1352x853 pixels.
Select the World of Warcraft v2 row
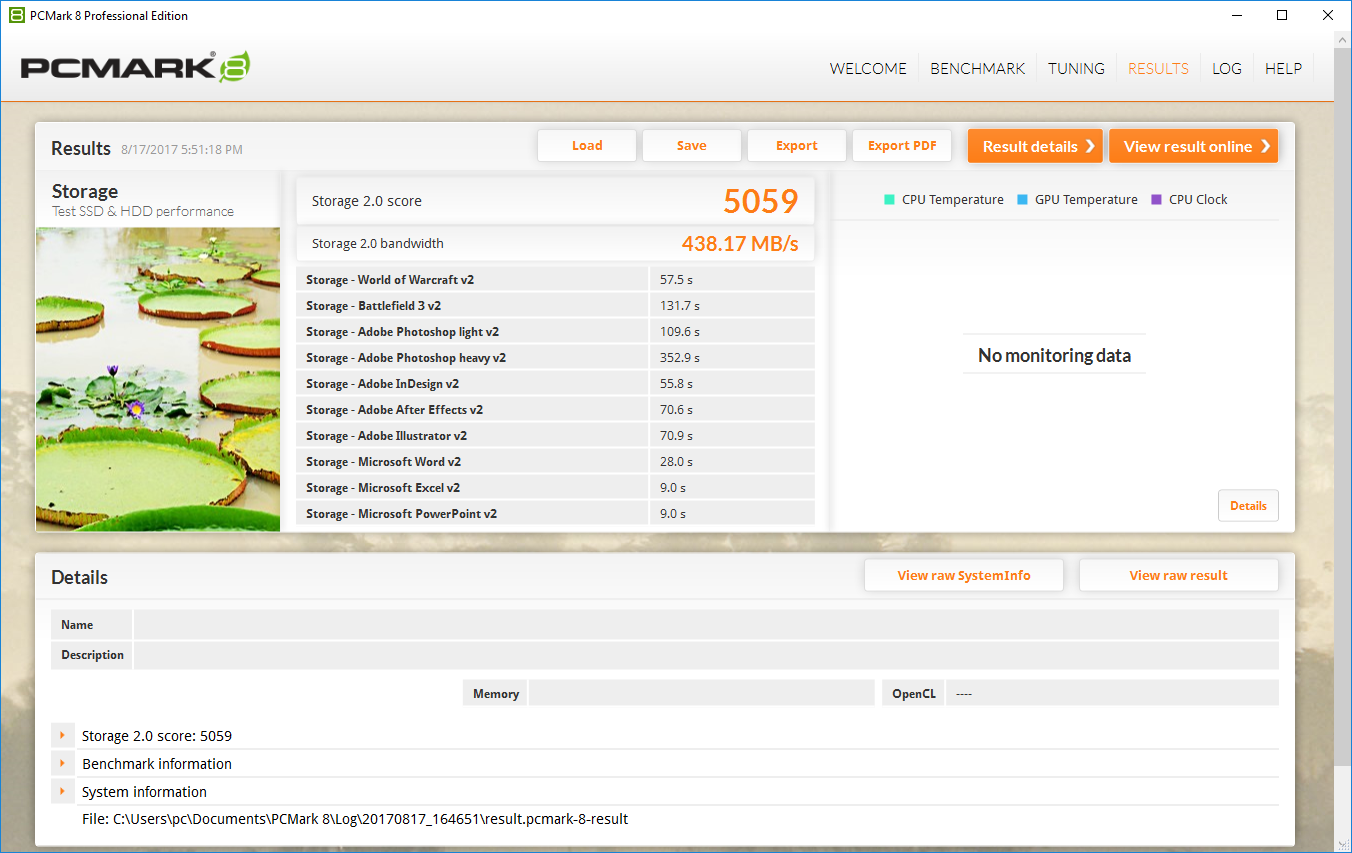pyautogui.click(x=555, y=279)
